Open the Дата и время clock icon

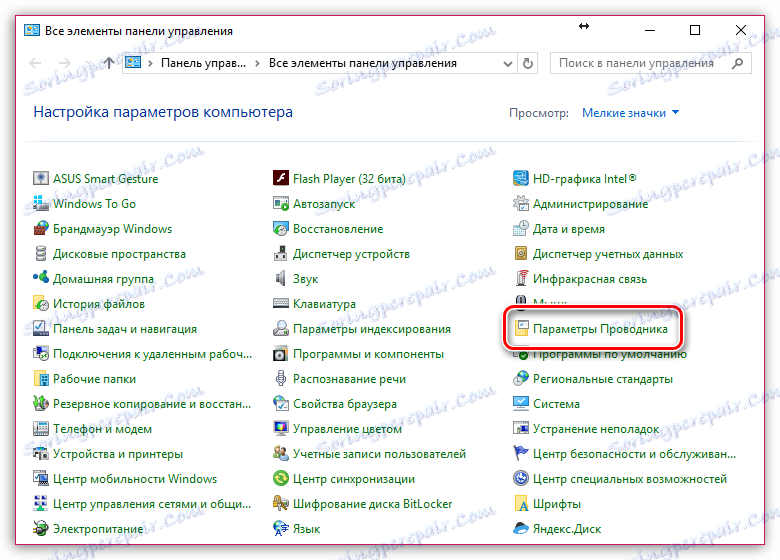pyautogui.click(x=521, y=228)
